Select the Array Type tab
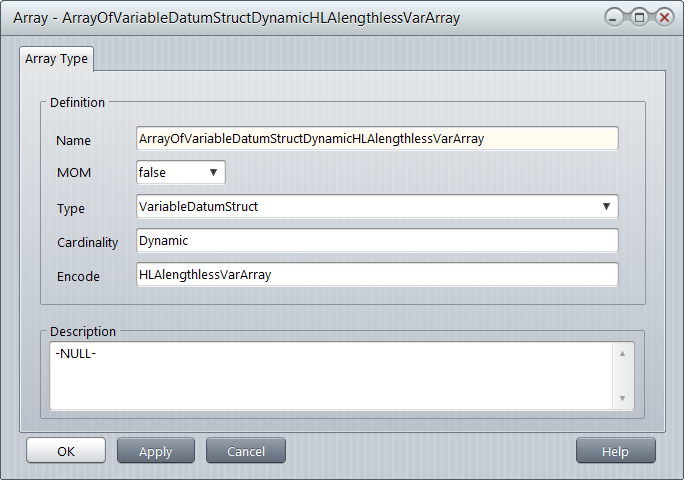Screen dimensions: 684x480 click(x=58, y=59)
